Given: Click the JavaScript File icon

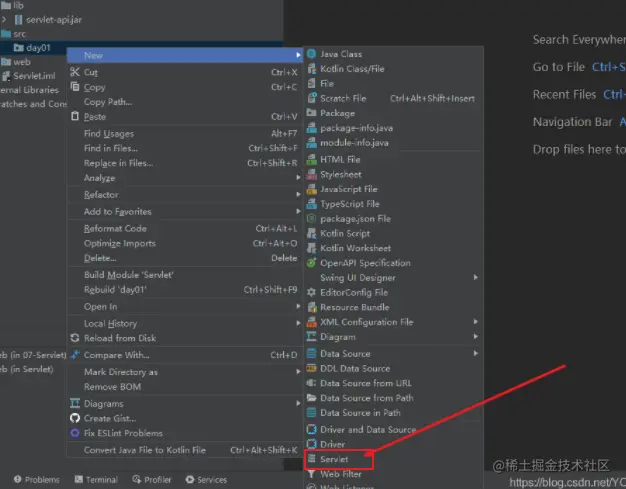Looking at the screenshot, I should (311, 189).
